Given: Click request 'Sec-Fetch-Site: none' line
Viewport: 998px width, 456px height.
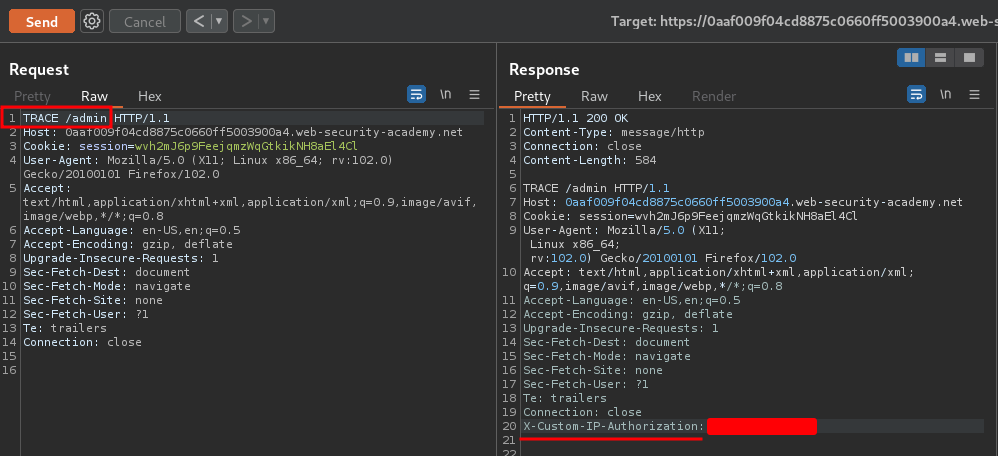Looking at the screenshot, I should (x=93, y=300).
